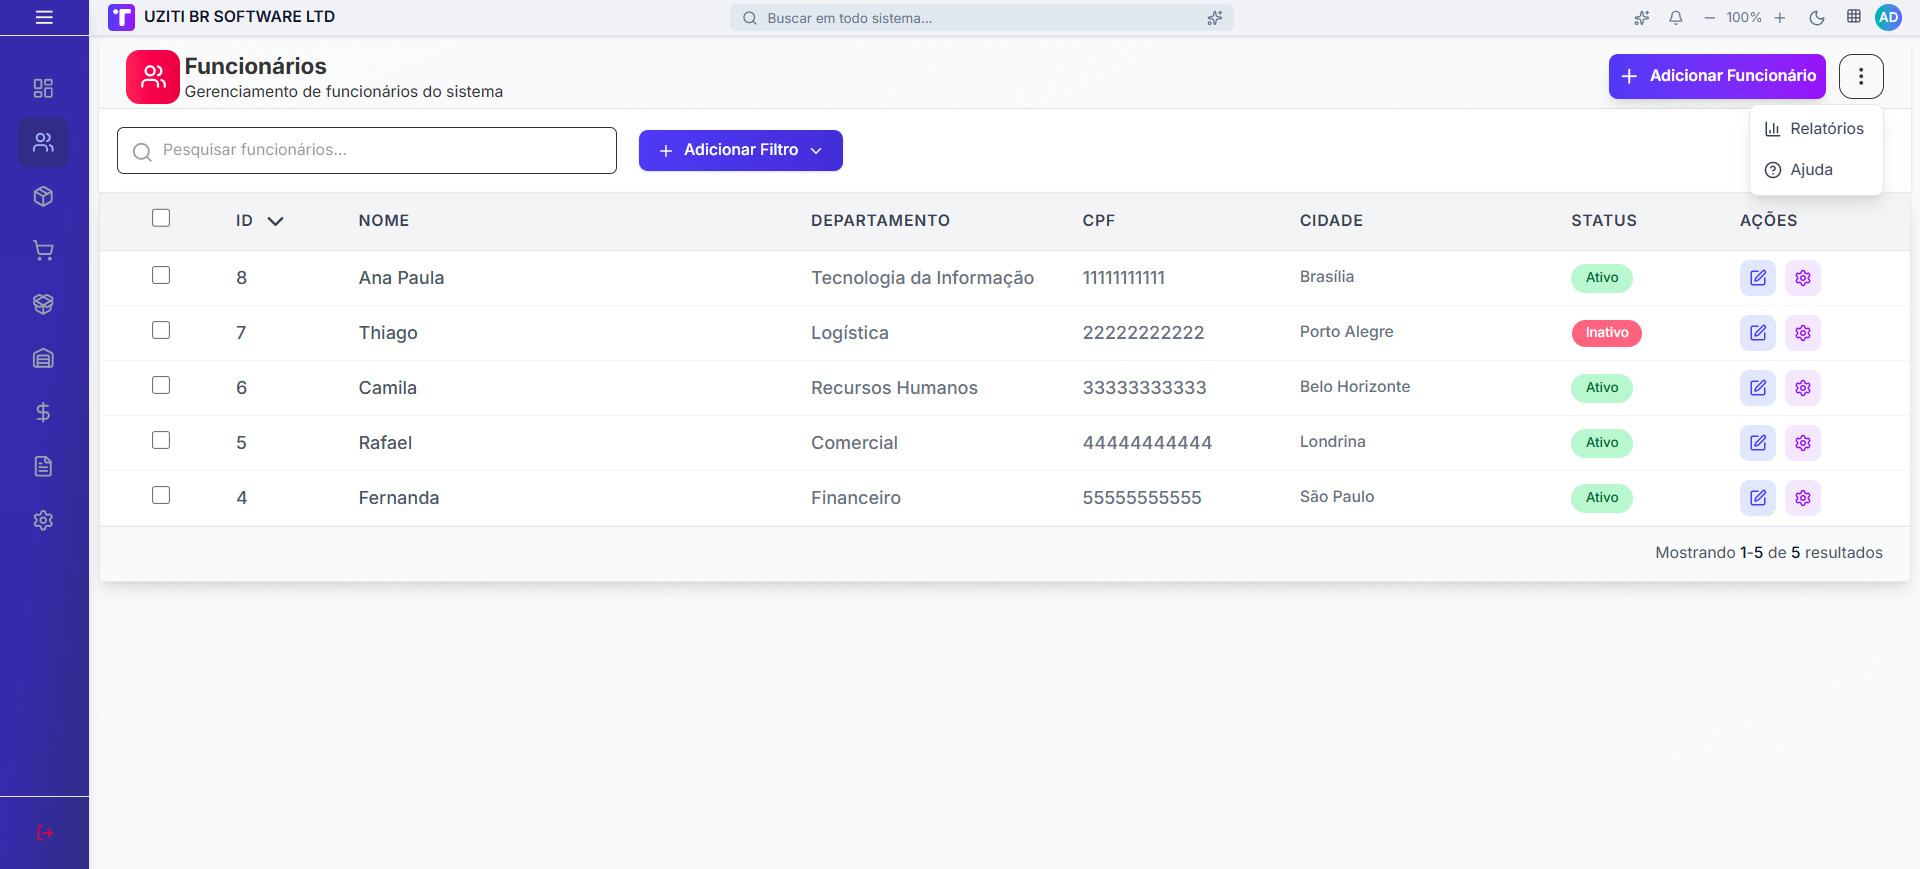1920x869 pixels.
Task: Open settings gear for Thiago's row
Action: pyautogui.click(x=1802, y=333)
